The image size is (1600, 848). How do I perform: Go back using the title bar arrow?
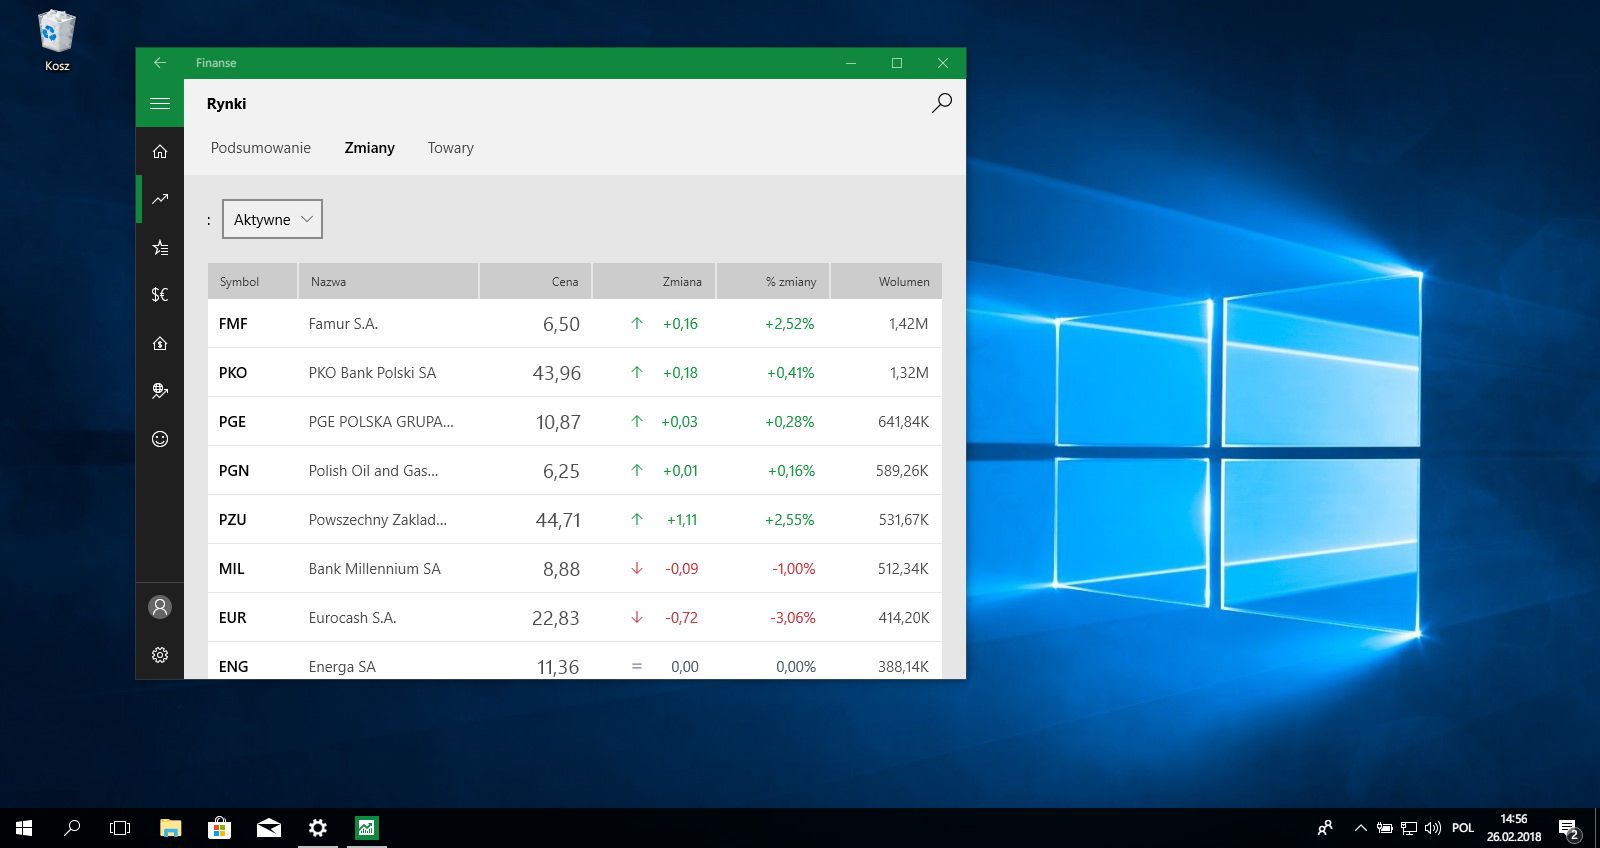(x=160, y=62)
